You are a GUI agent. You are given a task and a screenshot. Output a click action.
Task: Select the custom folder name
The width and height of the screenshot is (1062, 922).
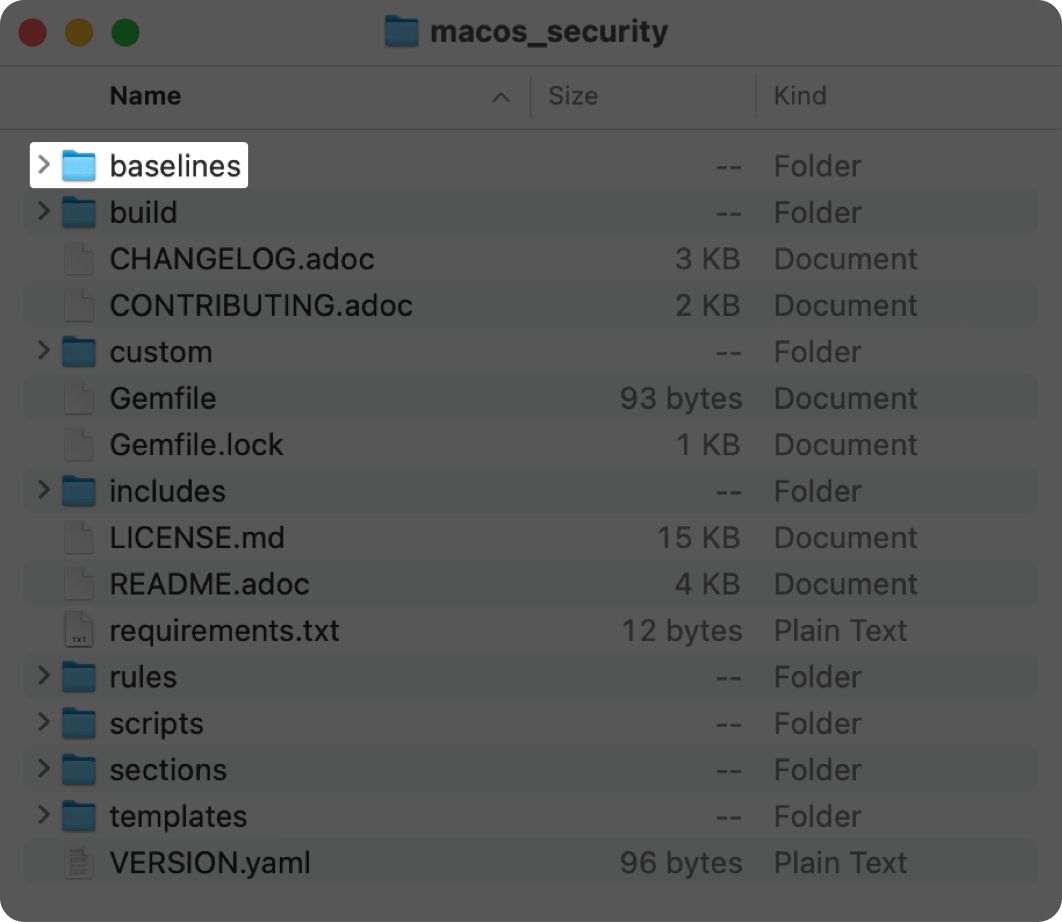[161, 352]
